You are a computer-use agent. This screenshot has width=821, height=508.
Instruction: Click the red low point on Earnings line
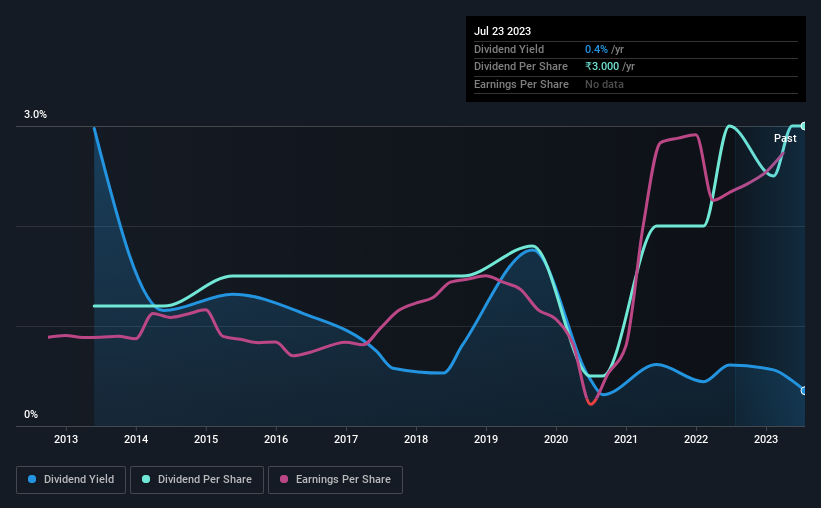(591, 403)
